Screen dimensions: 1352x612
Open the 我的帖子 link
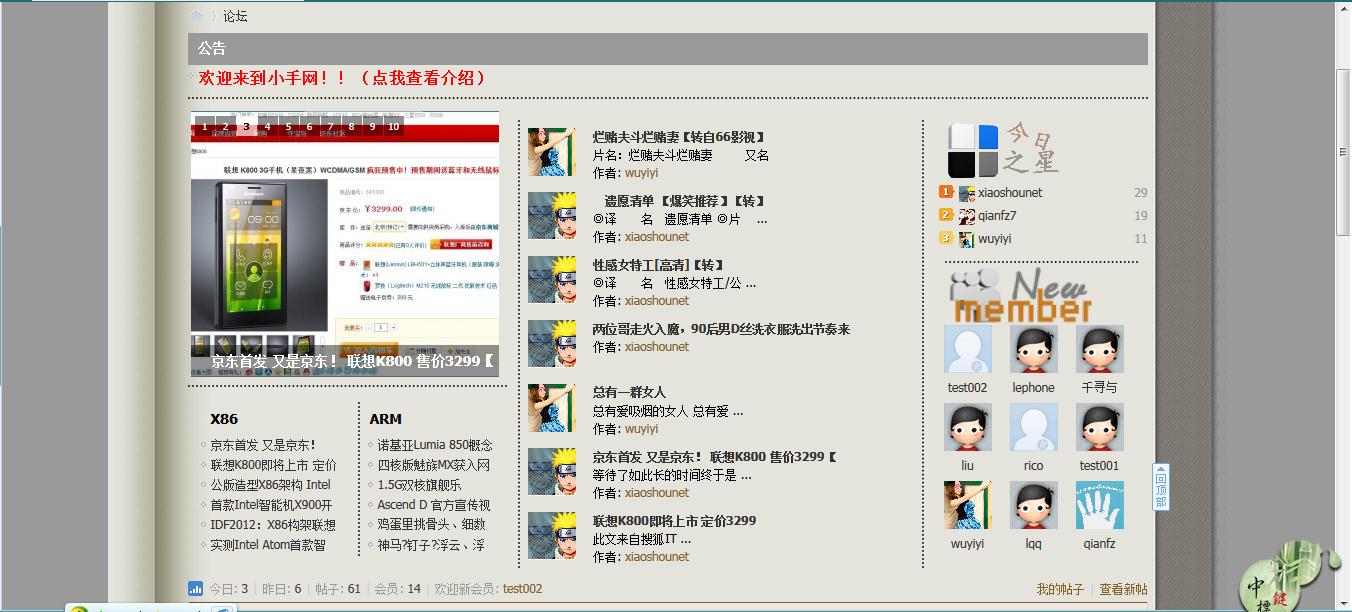click(1060, 590)
